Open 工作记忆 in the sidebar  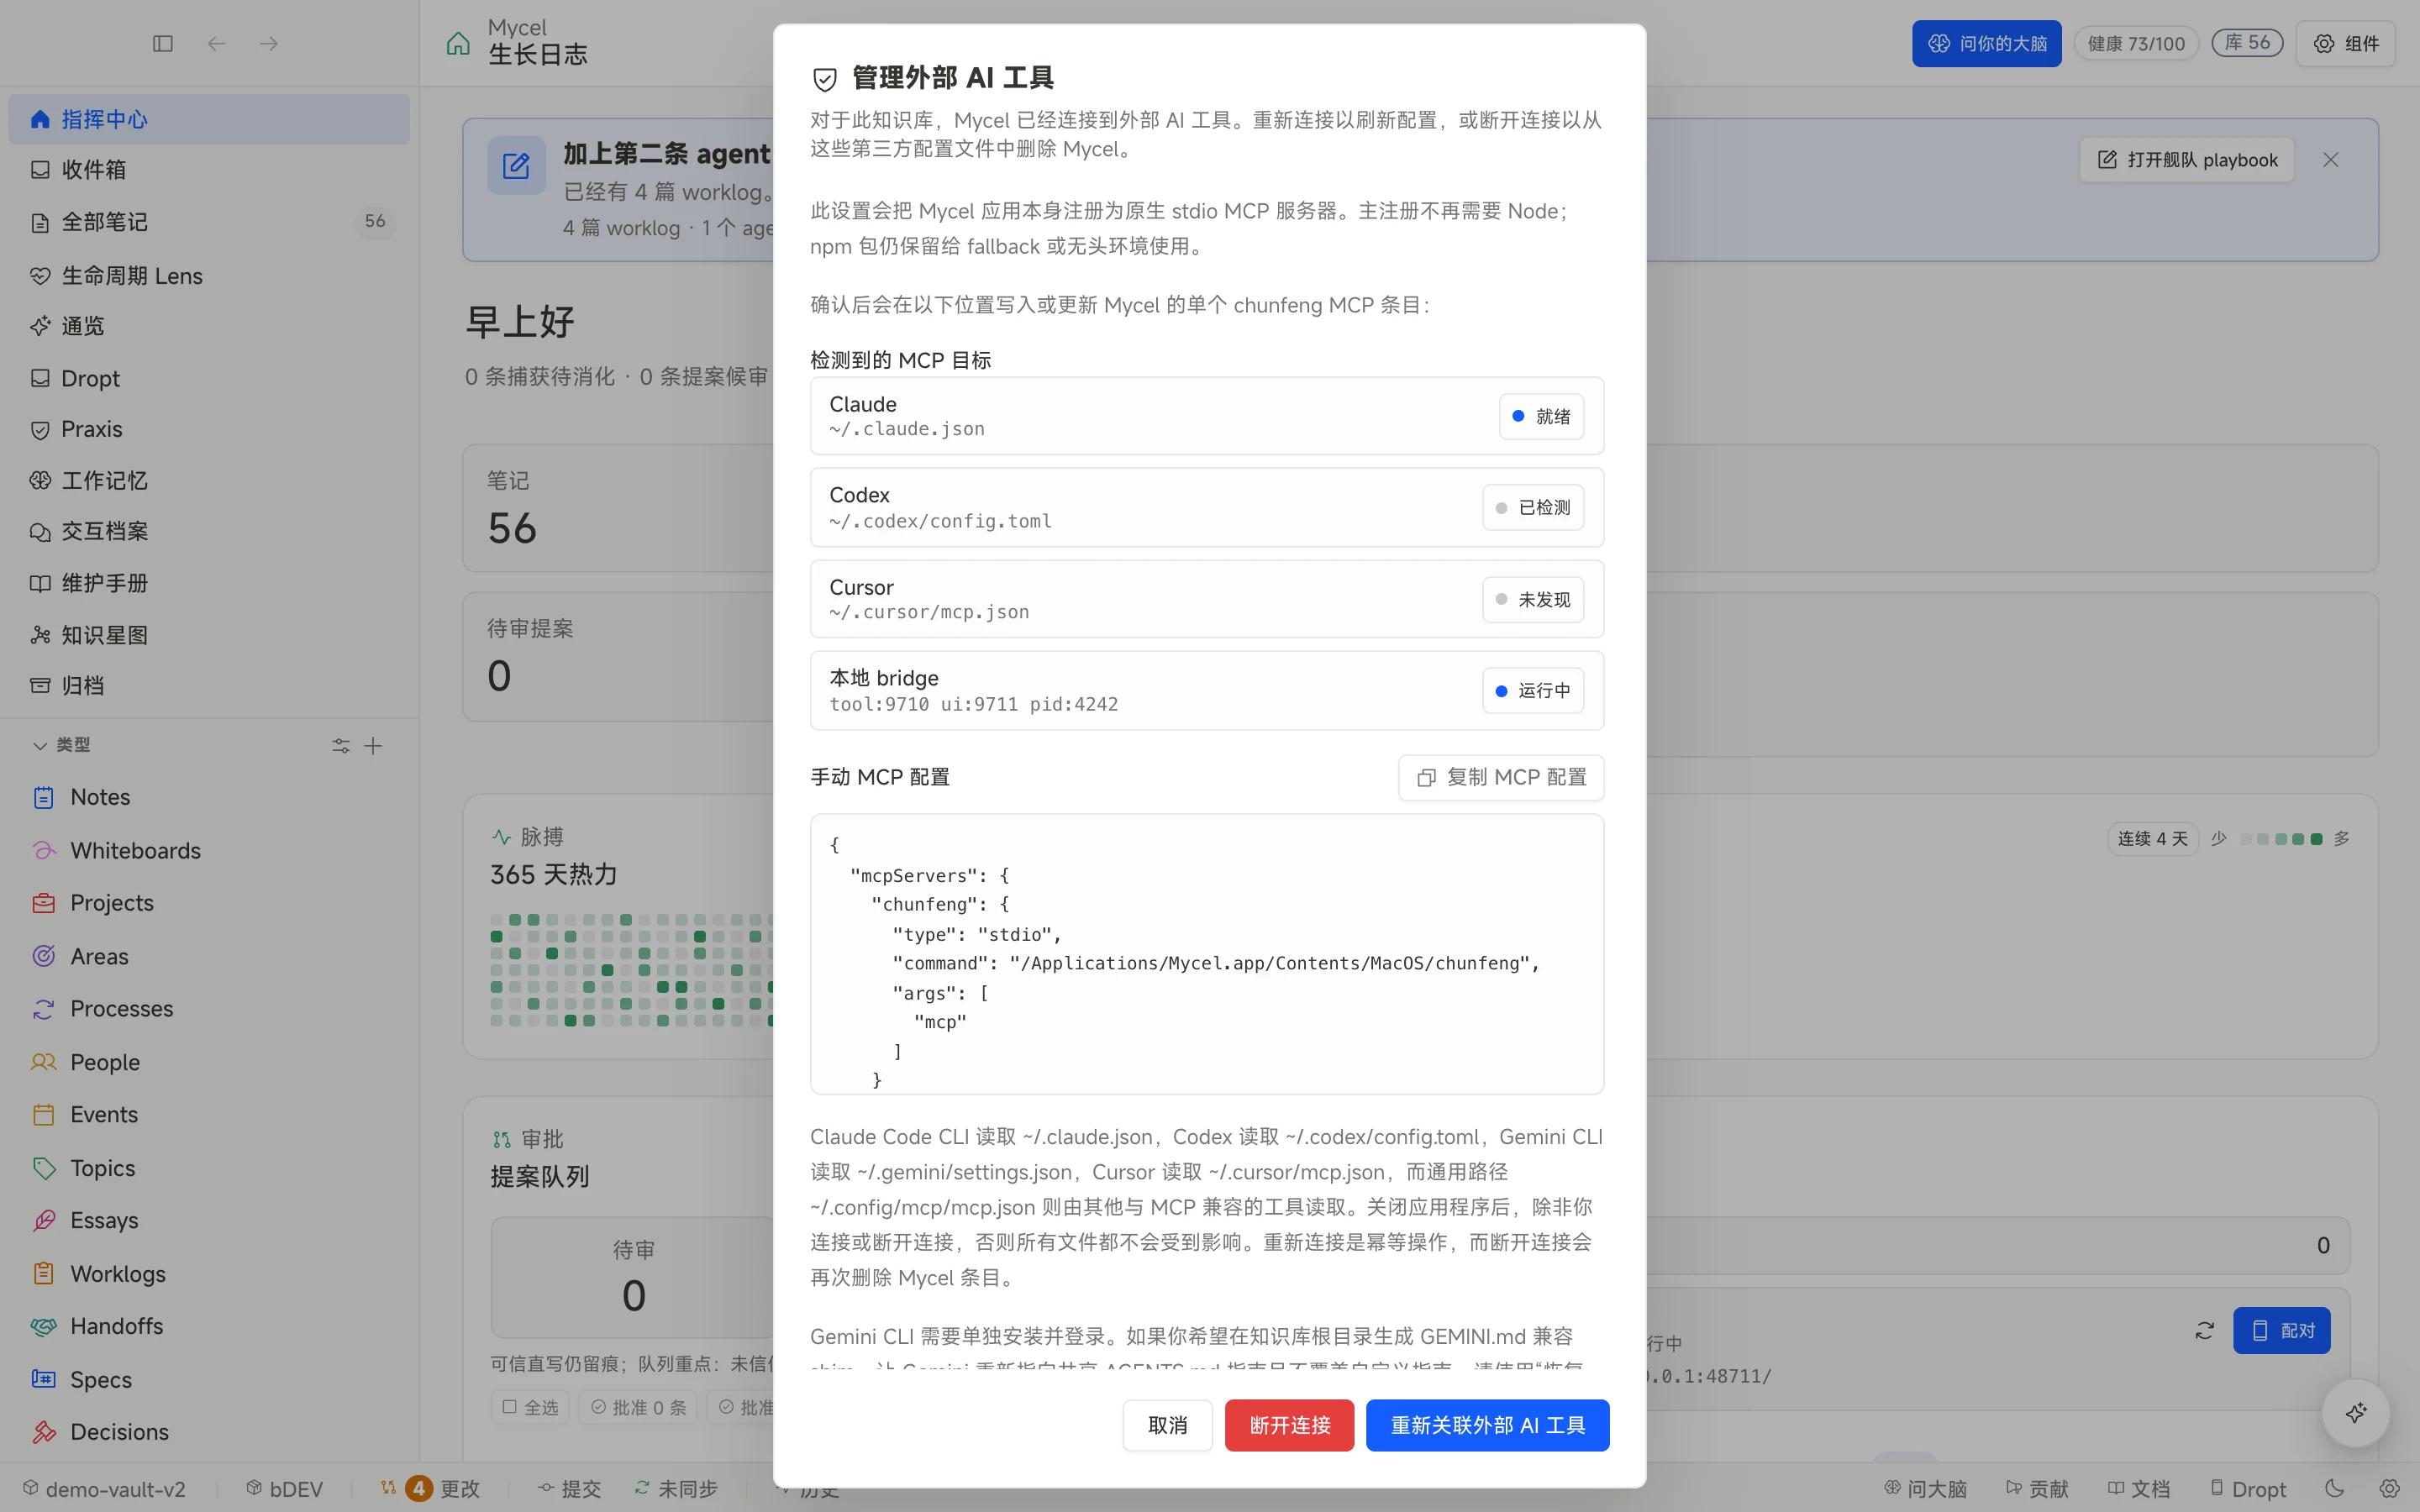point(209,480)
